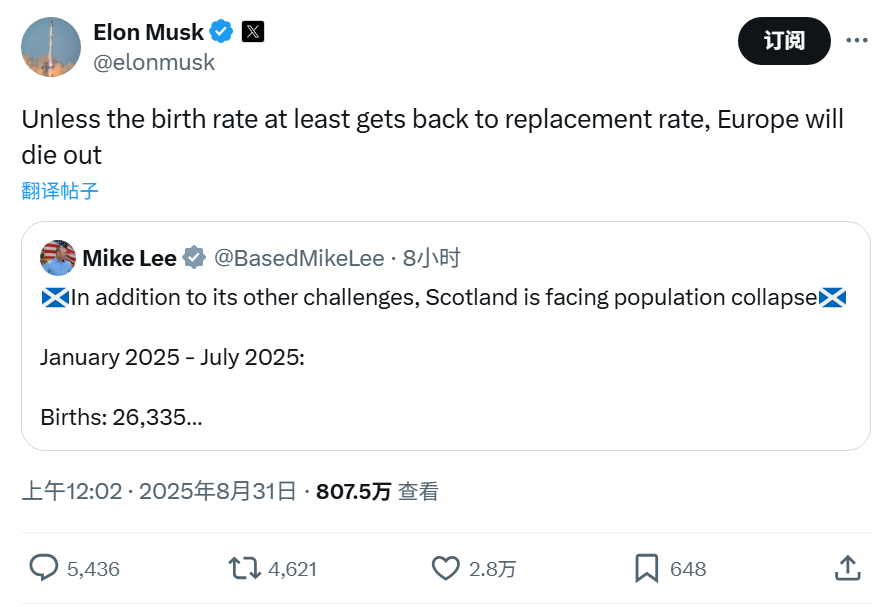Click the X affiliation badge beside Elon Musk
The image size is (891, 607).
point(253,32)
